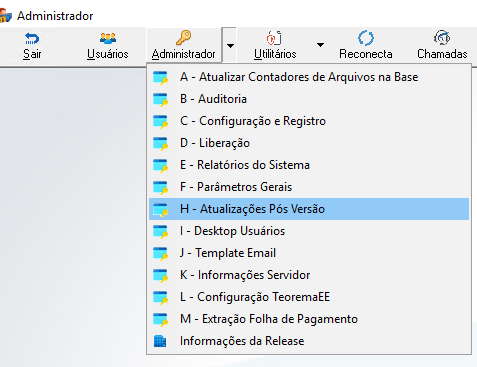Click the Sair toolbar button

[32, 45]
